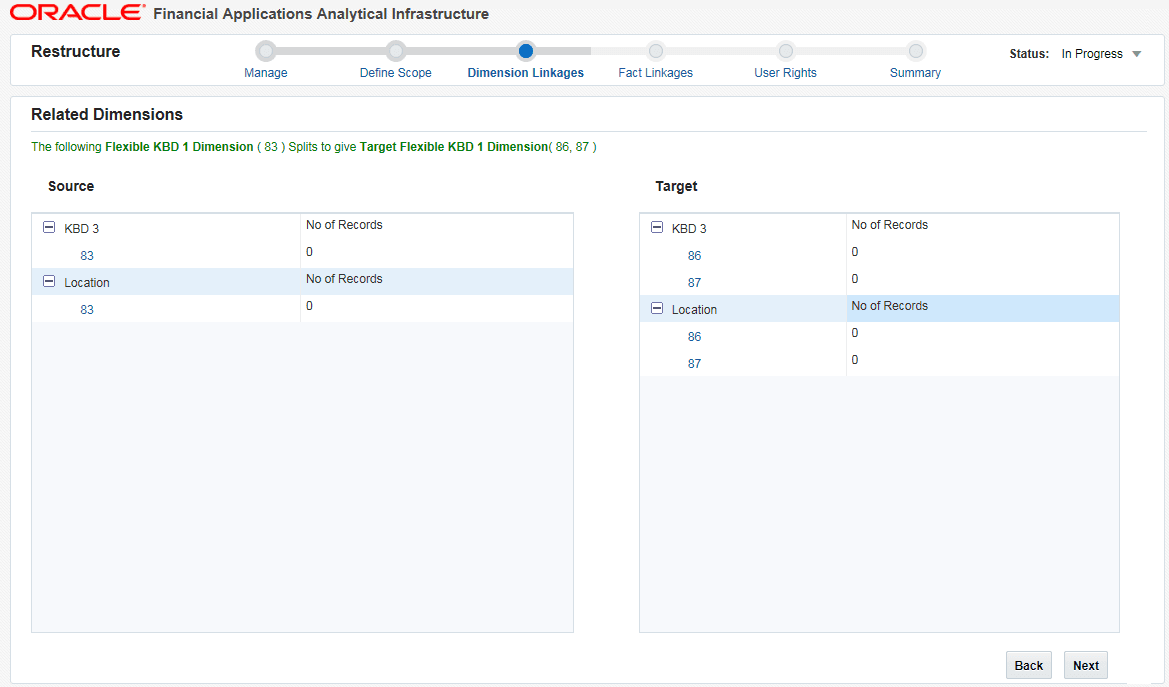Click the Oracle logo
The height and width of the screenshot is (687, 1169).
[78, 13]
